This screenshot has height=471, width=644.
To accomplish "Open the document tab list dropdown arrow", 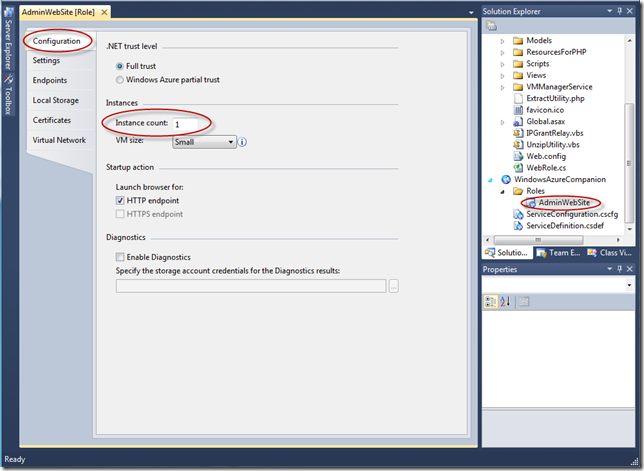I will click(471, 12).
